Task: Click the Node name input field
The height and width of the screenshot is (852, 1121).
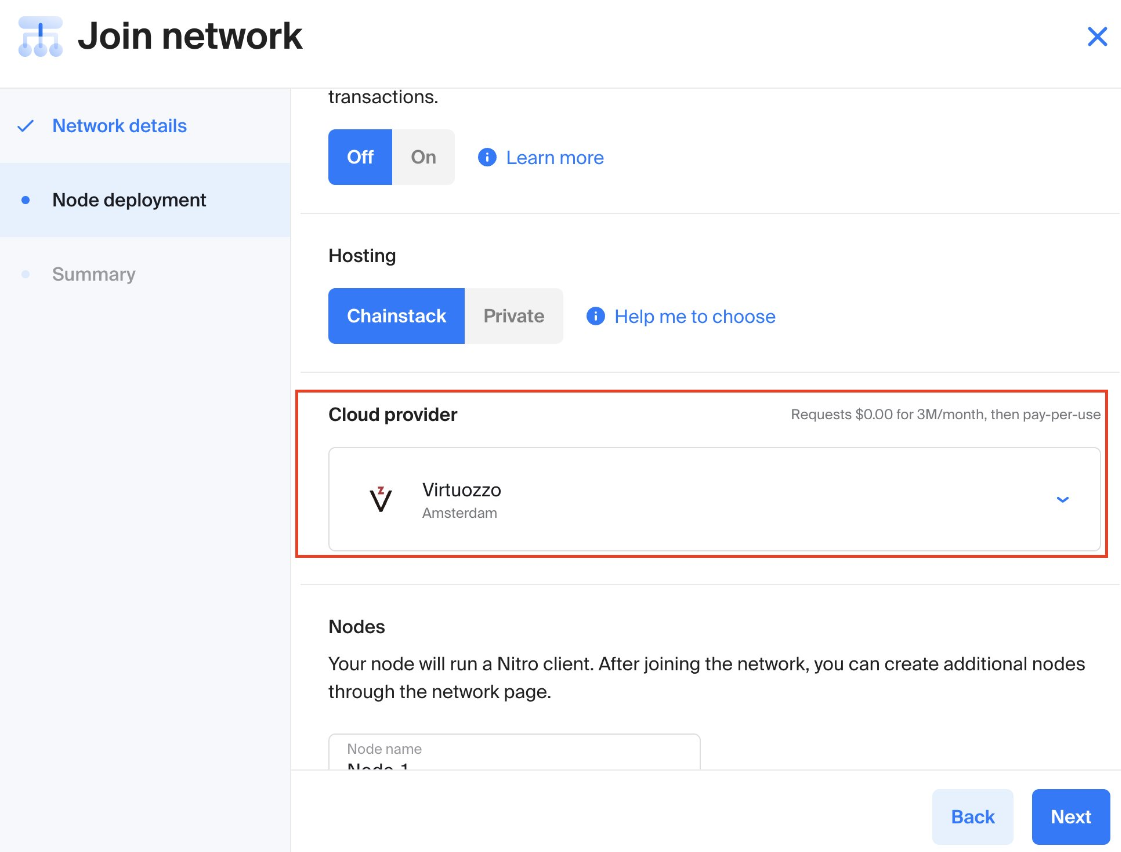Action: tap(514, 756)
